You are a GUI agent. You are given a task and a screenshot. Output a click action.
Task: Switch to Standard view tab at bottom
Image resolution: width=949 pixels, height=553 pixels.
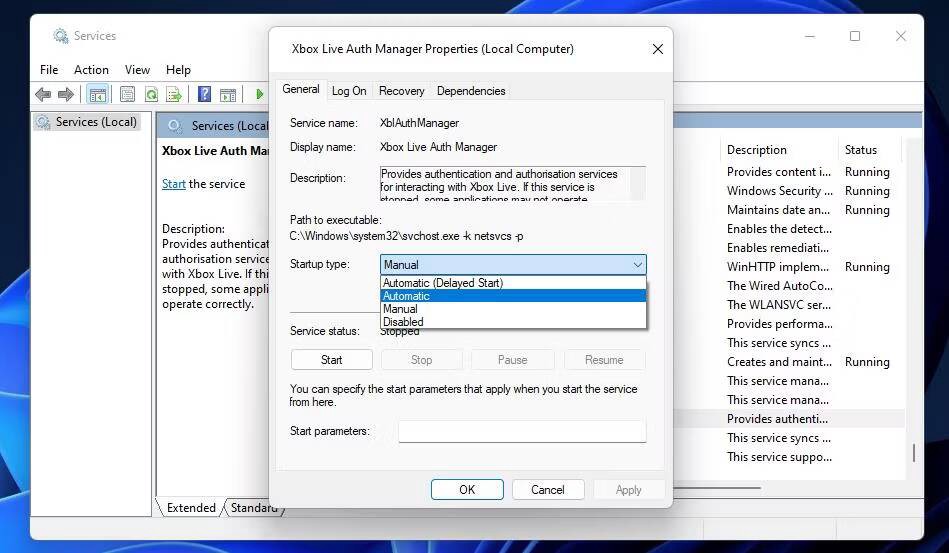click(253, 508)
